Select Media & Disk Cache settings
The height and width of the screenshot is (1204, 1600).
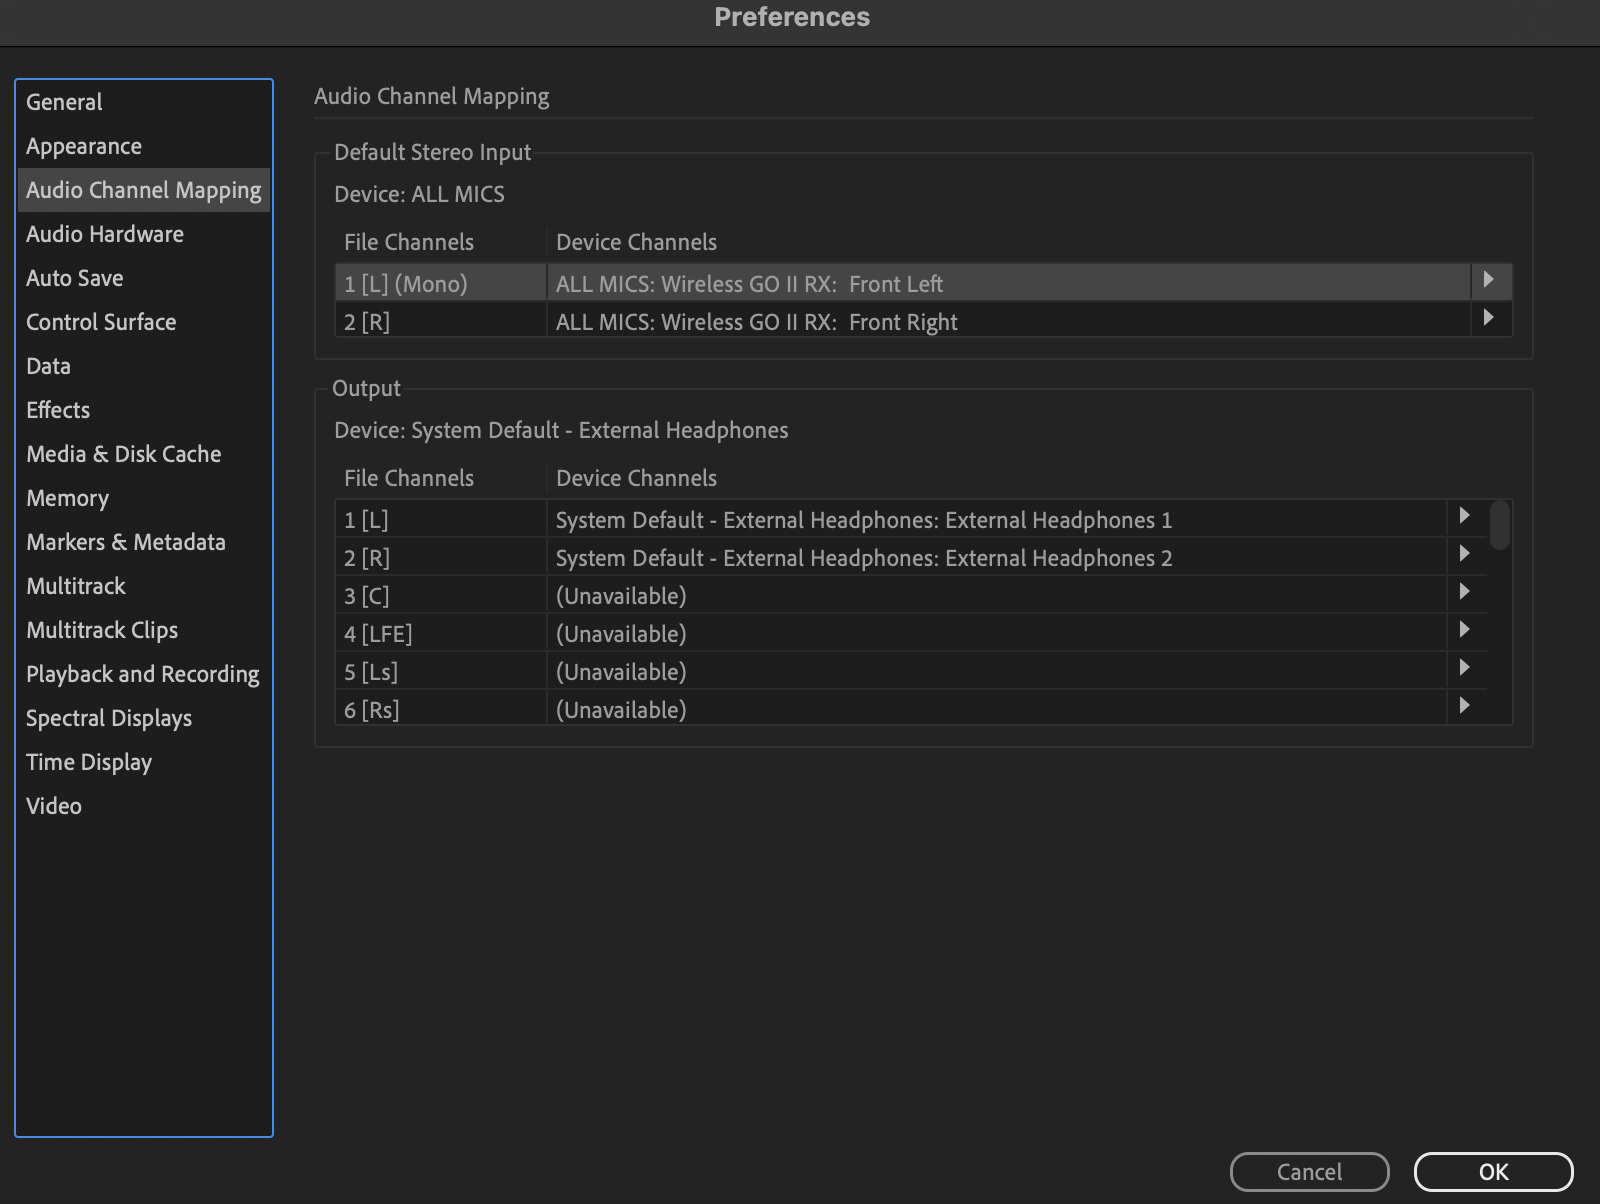coord(123,453)
